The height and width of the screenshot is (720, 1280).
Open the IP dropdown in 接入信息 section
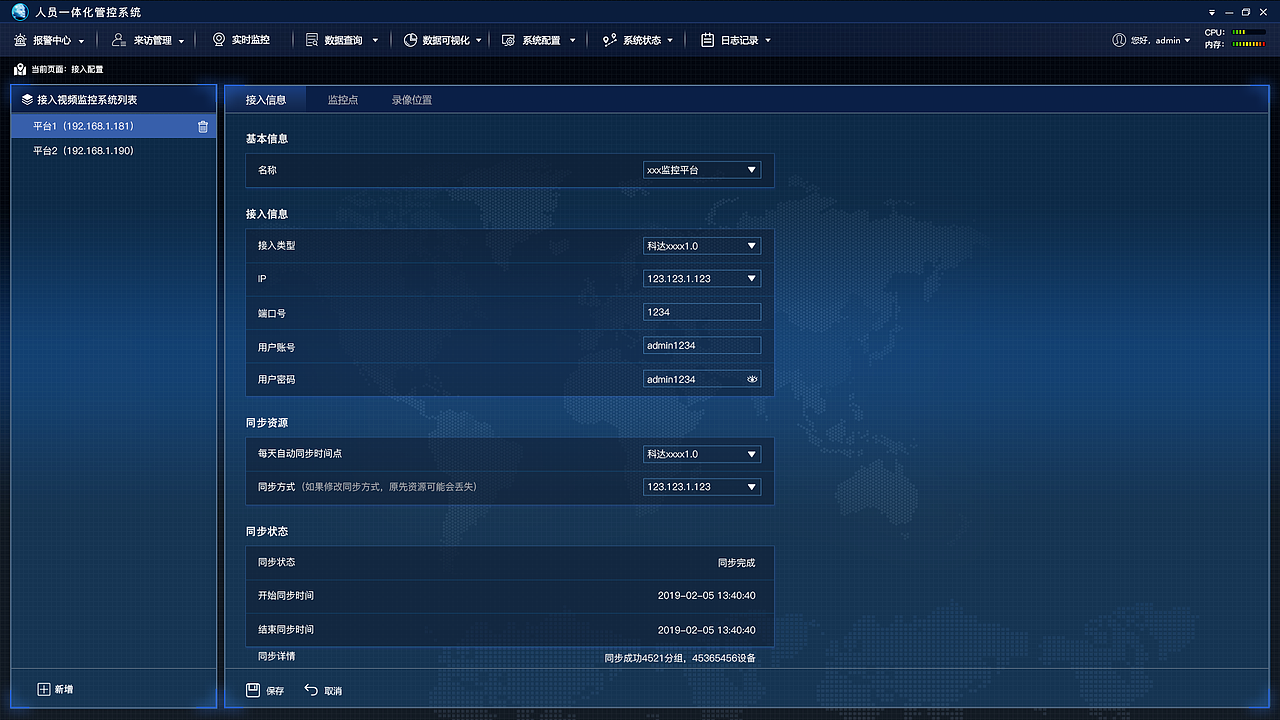(x=702, y=278)
